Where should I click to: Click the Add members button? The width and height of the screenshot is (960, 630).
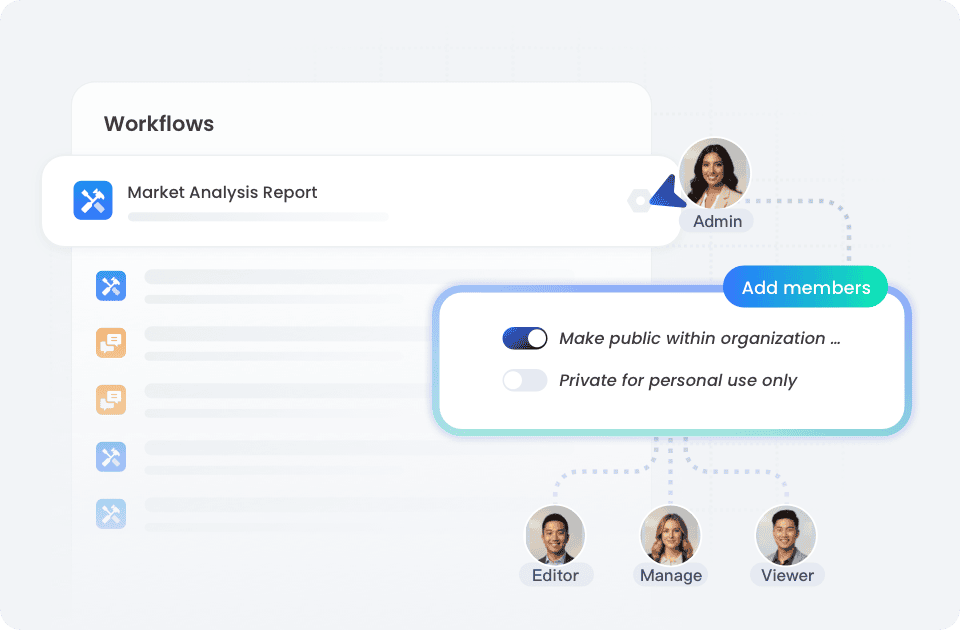[805, 287]
